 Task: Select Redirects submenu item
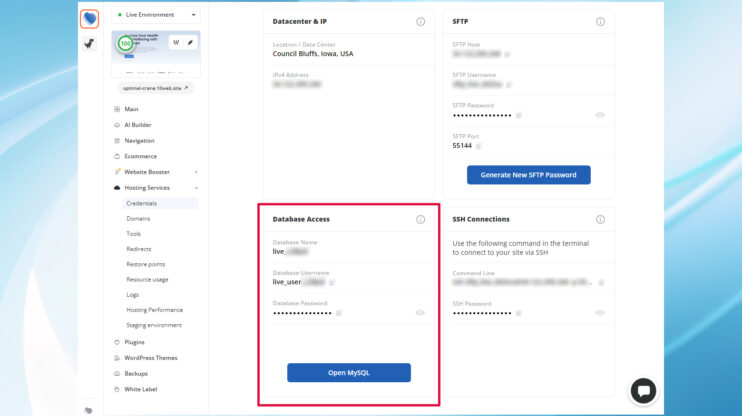tap(139, 249)
